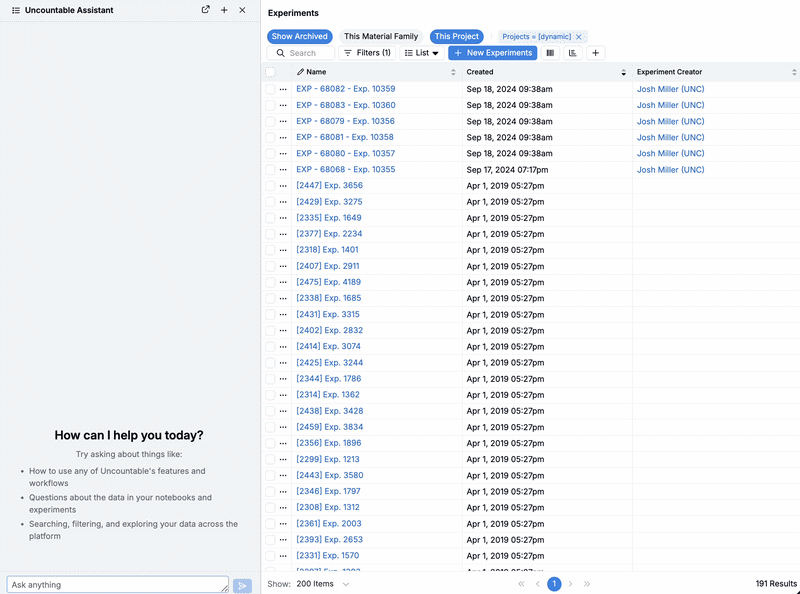Expand the List view dropdown
This screenshot has height=594, width=800.
click(x=422, y=53)
